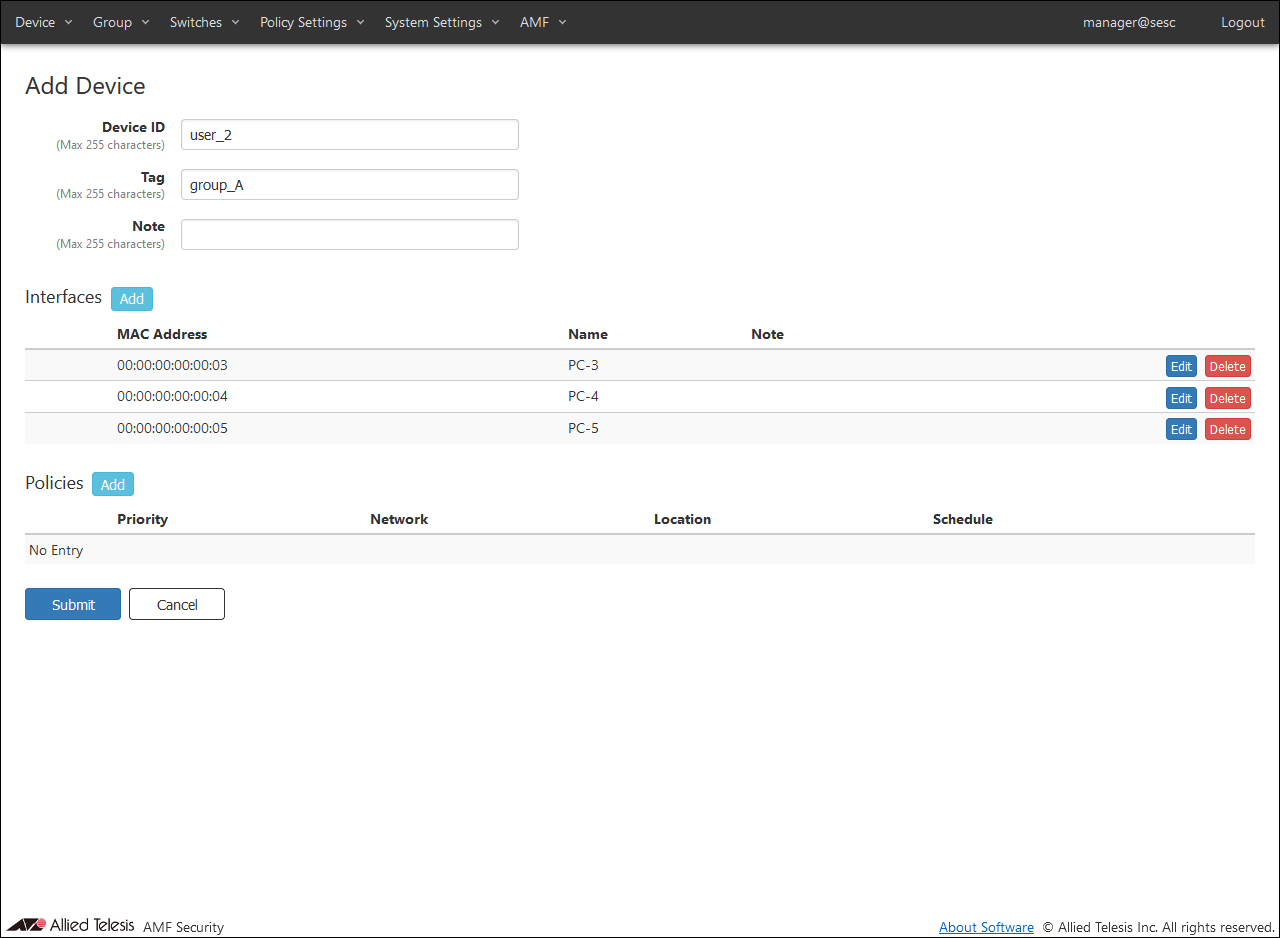Focus the Device ID input field
Image resolution: width=1280 pixels, height=938 pixels.
coord(349,135)
